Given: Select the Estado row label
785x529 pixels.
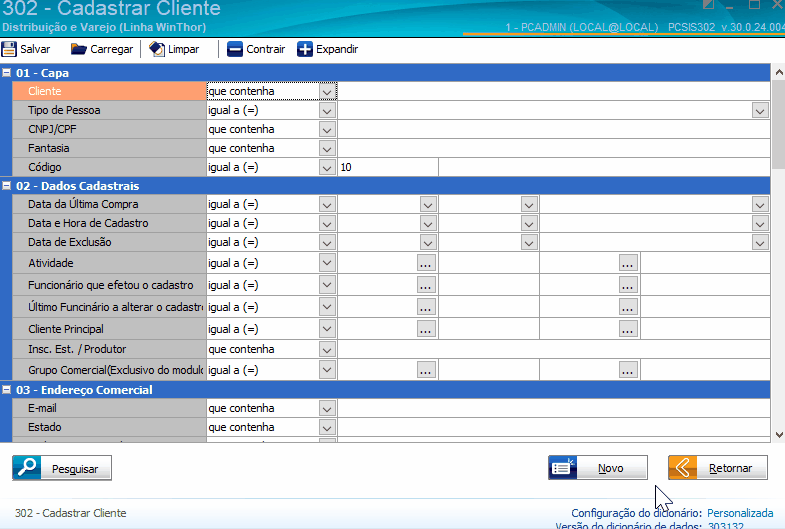Looking at the screenshot, I should 109,427.
